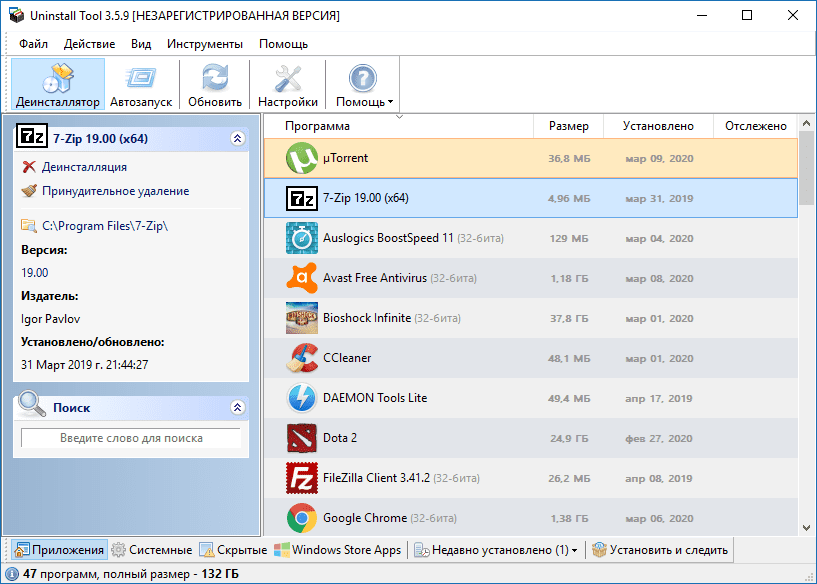
Task: Open Помощь in the menu bar
Action: click(283, 44)
